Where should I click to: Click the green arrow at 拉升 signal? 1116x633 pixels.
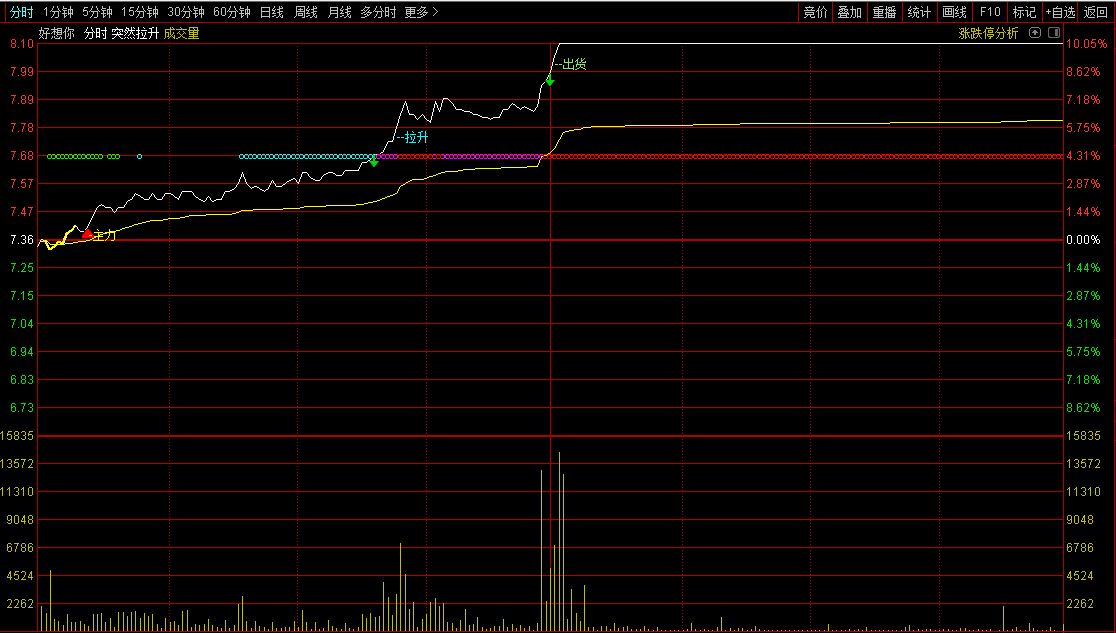coord(374,162)
